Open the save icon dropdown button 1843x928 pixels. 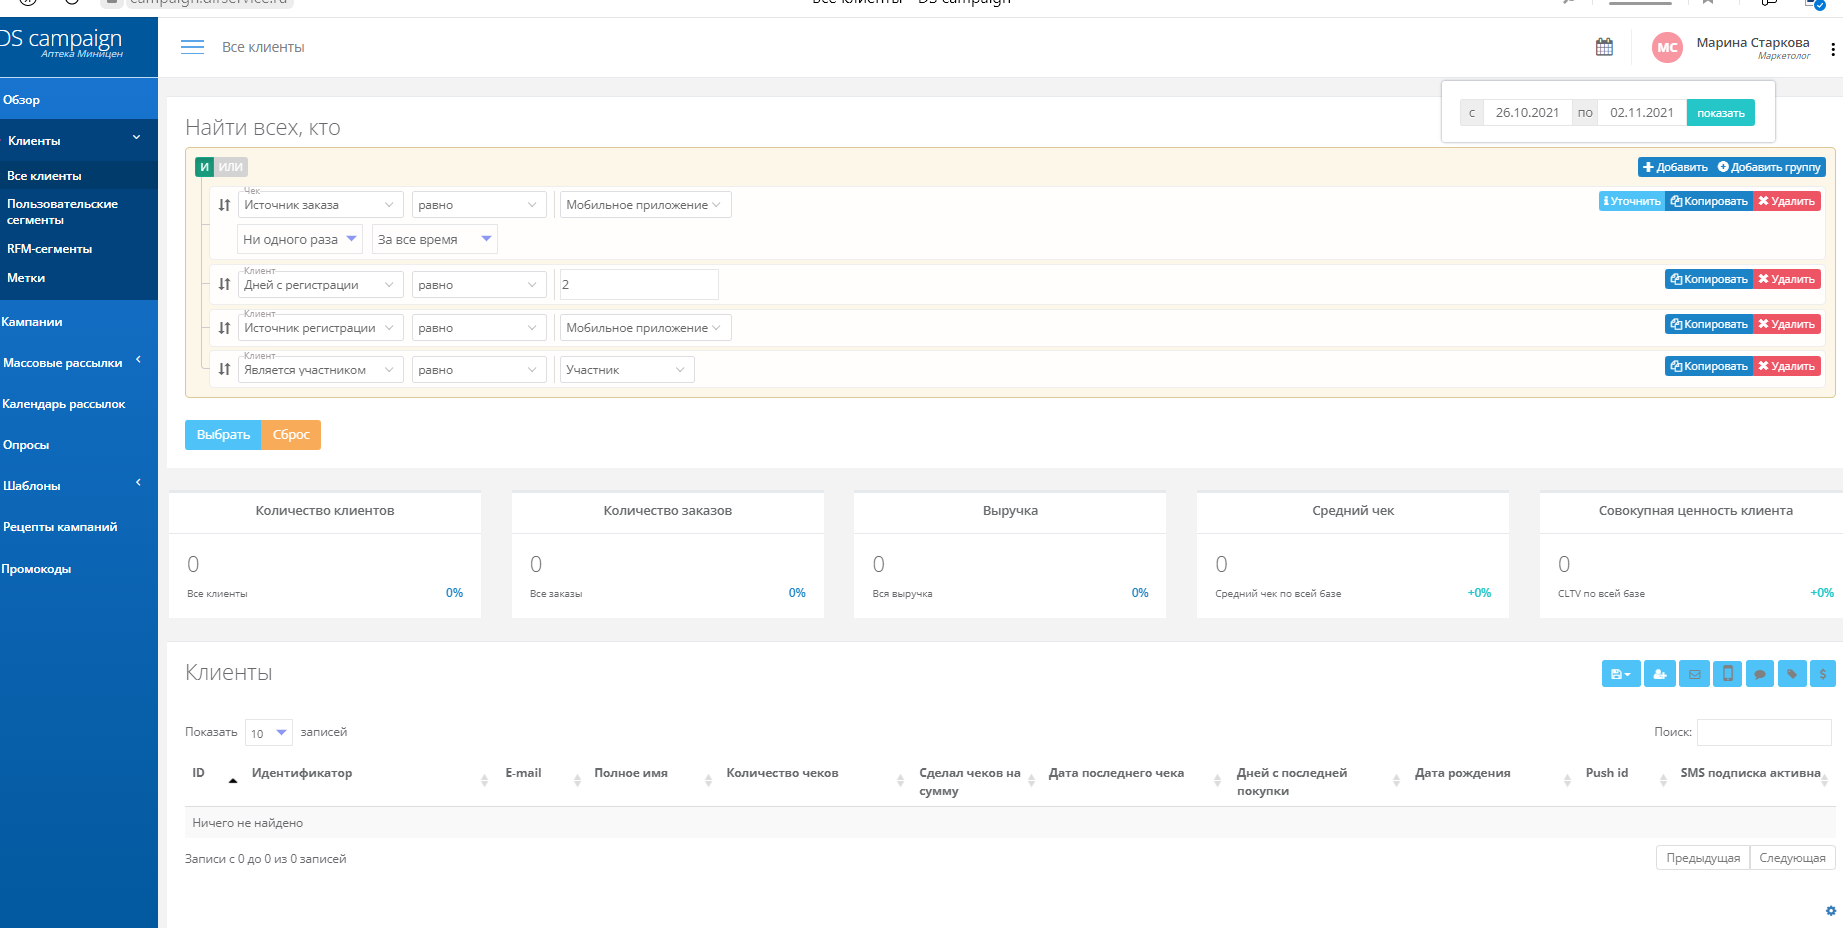coord(1620,674)
